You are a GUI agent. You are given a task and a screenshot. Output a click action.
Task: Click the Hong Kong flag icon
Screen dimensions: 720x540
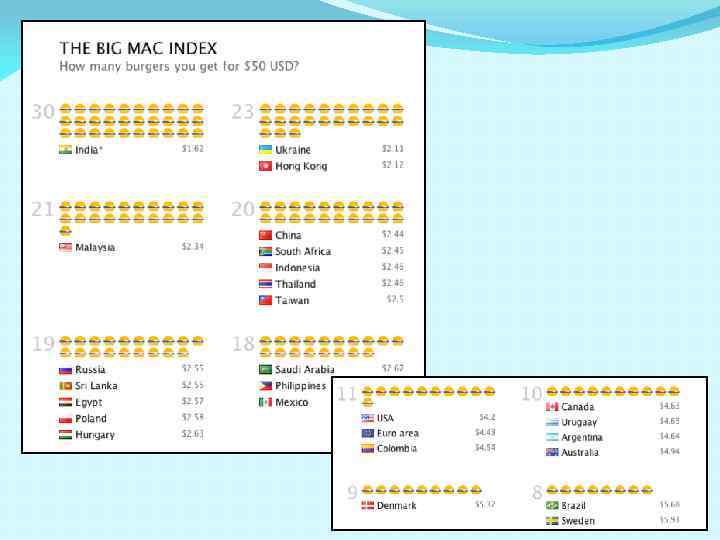265,166
